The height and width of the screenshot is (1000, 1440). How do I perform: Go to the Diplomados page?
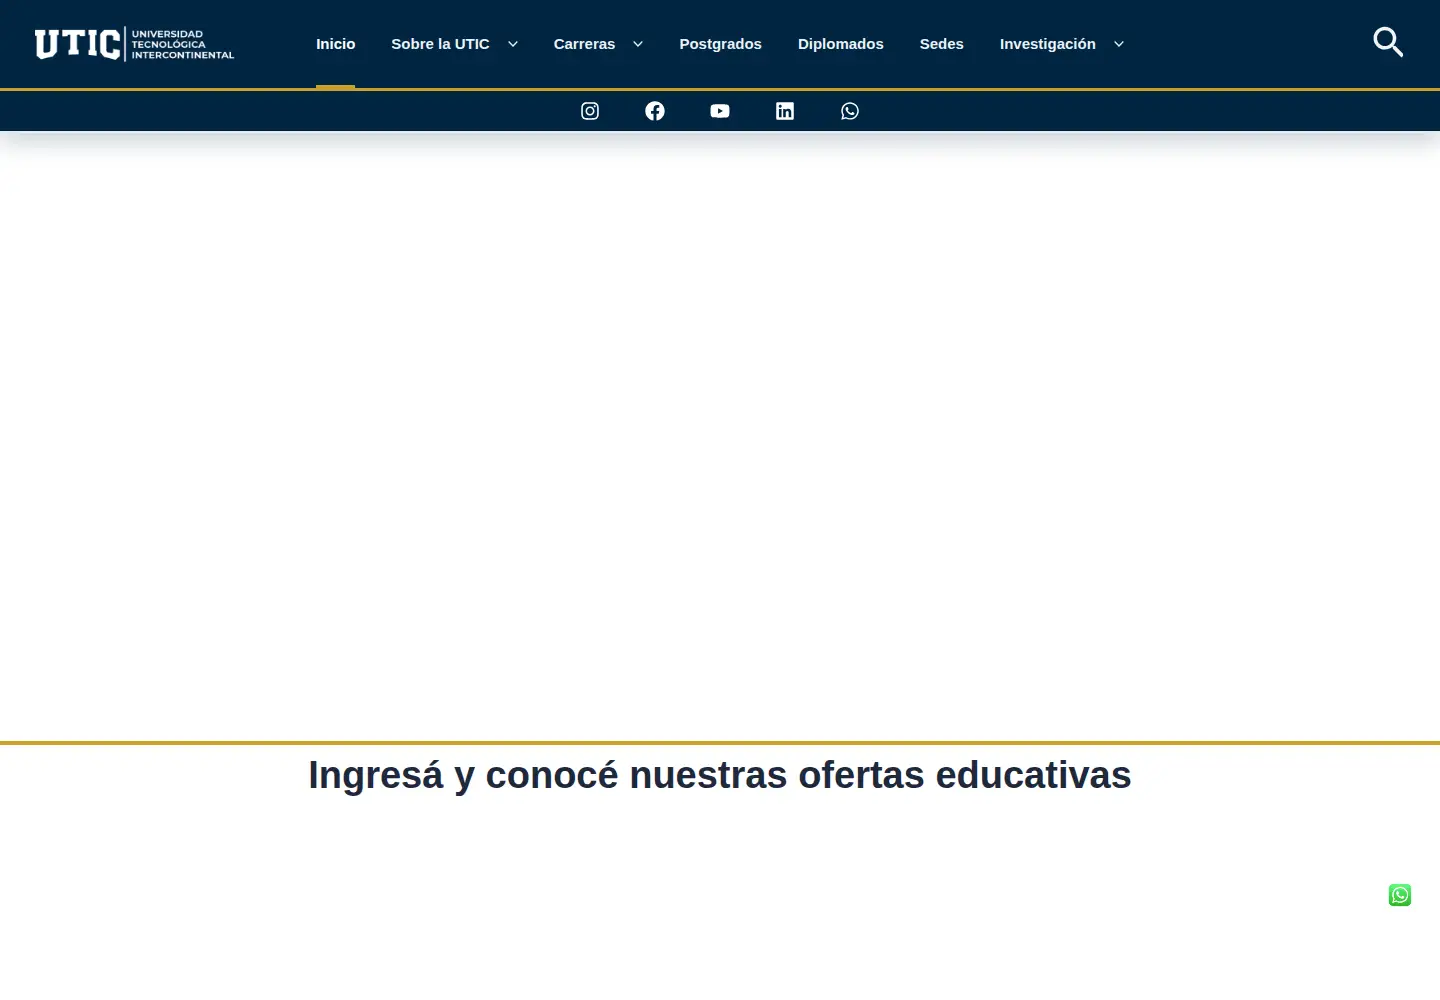pos(840,44)
